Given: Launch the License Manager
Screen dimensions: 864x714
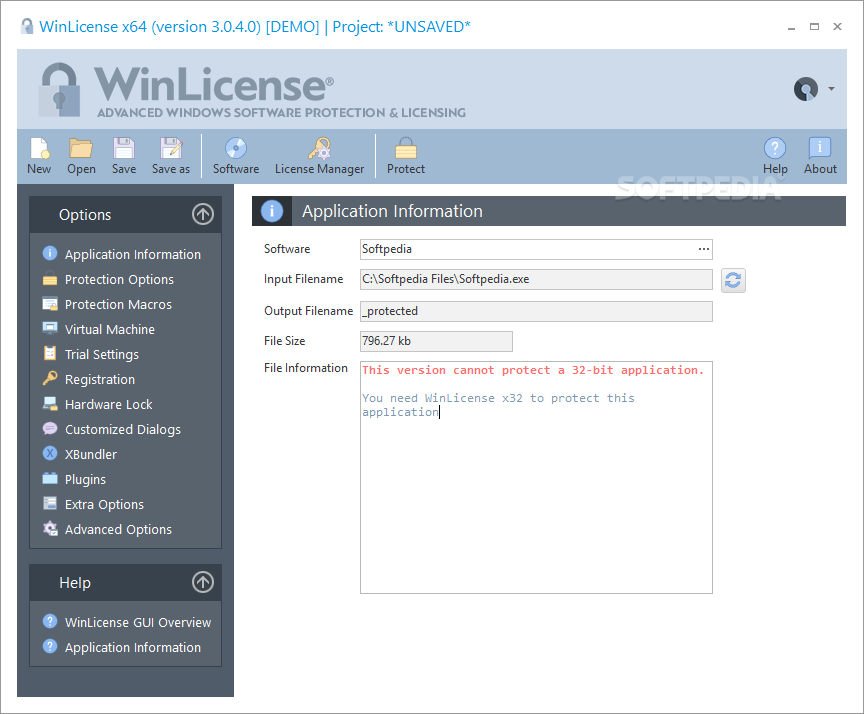Looking at the screenshot, I should pyautogui.click(x=320, y=156).
